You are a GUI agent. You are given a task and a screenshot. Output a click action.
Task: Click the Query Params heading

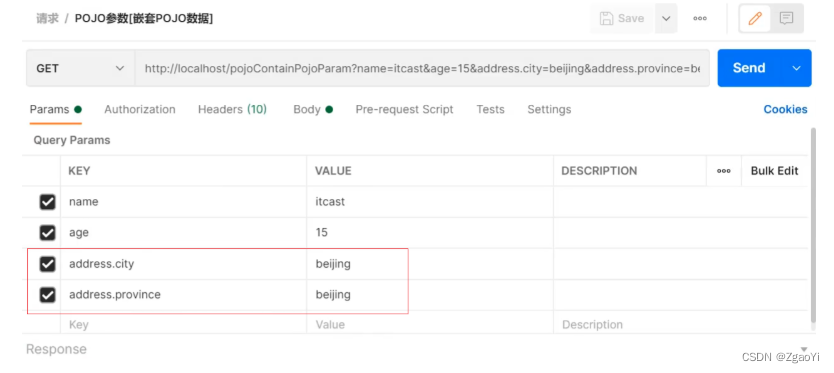coord(72,140)
